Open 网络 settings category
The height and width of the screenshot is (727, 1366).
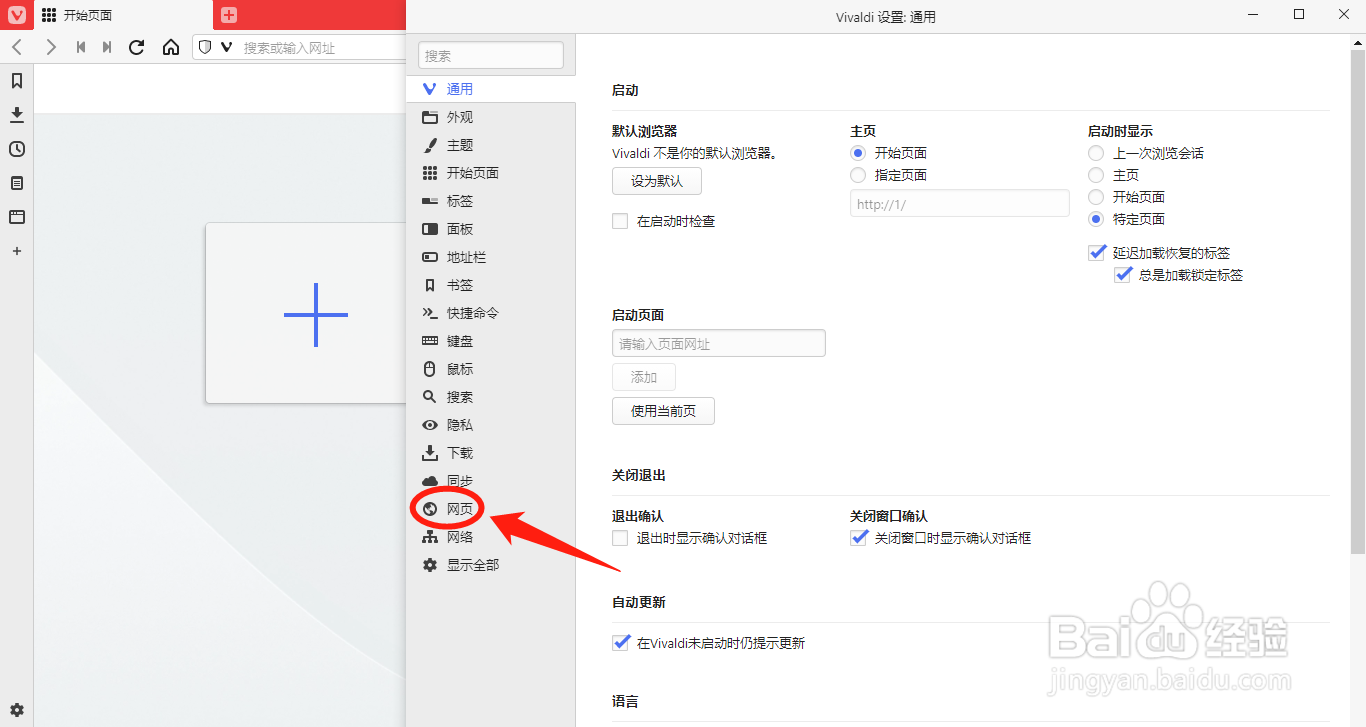tap(491, 537)
